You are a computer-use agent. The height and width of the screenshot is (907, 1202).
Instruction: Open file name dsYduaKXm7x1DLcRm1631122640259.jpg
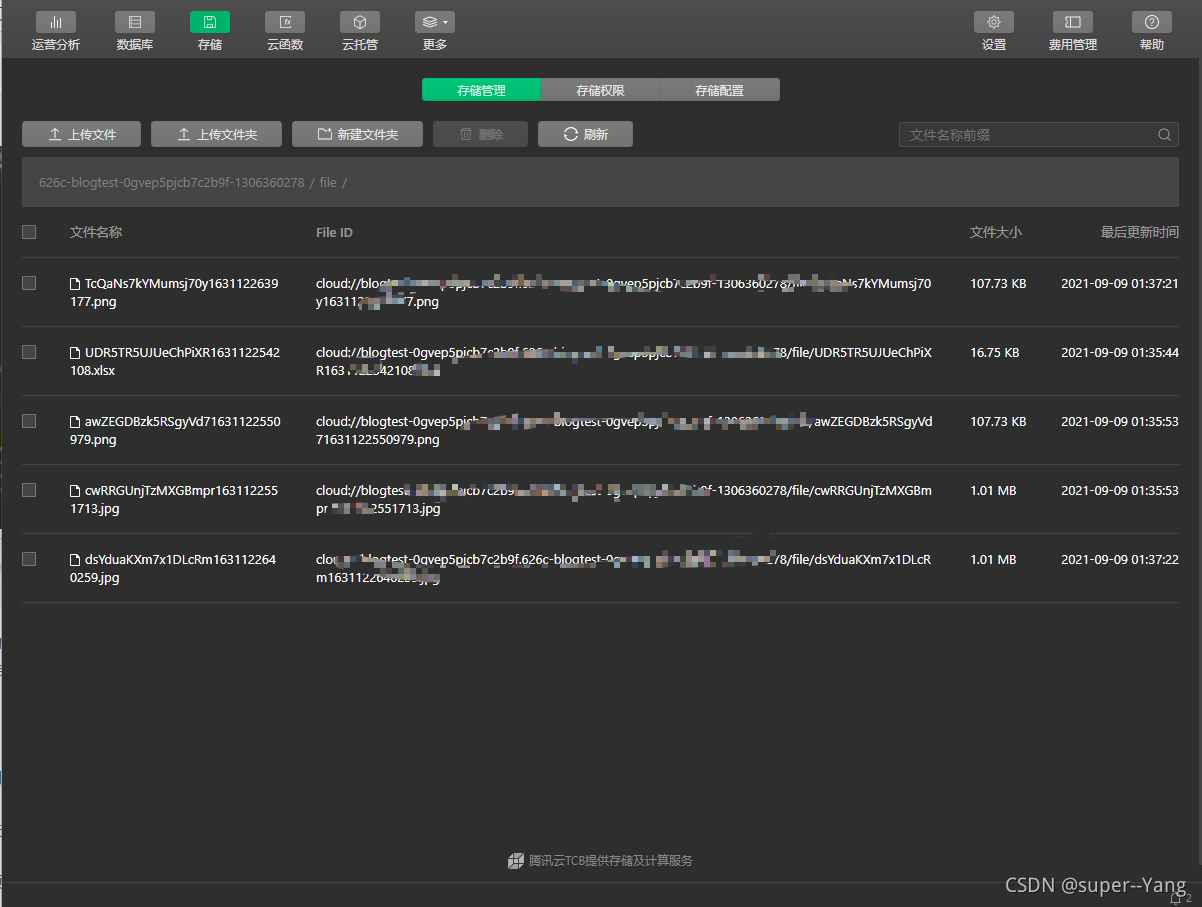coord(173,568)
